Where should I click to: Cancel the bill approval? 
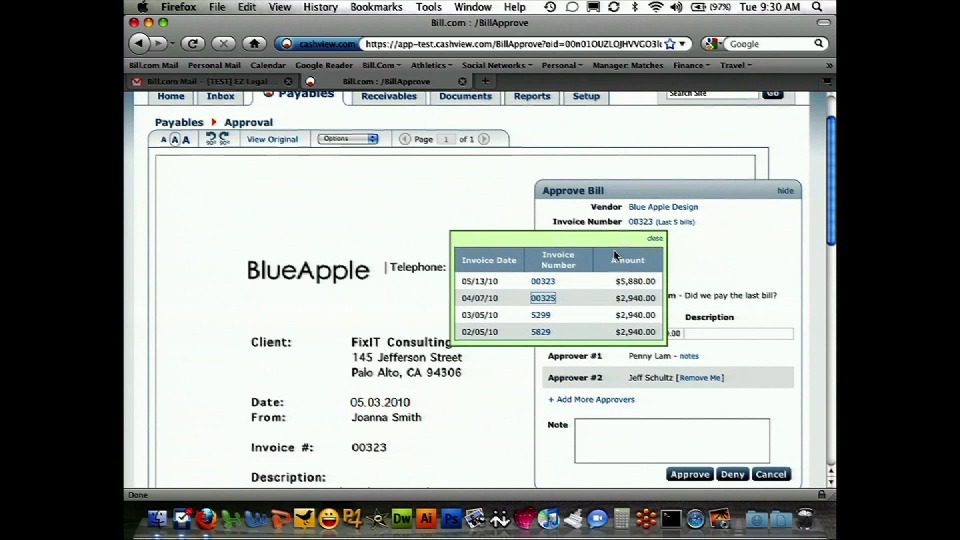pyautogui.click(x=770, y=474)
